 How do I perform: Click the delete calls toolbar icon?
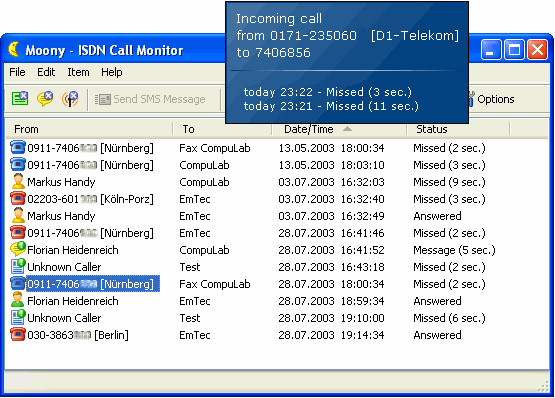[x=20, y=99]
